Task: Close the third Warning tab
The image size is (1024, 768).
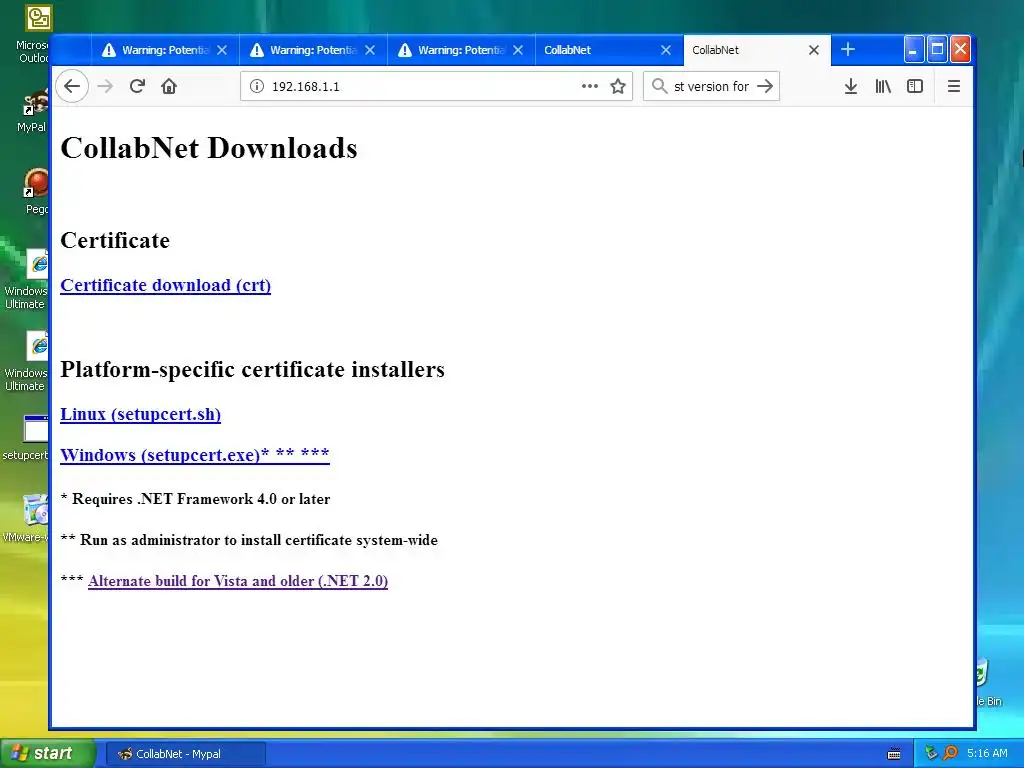Action: (x=518, y=50)
